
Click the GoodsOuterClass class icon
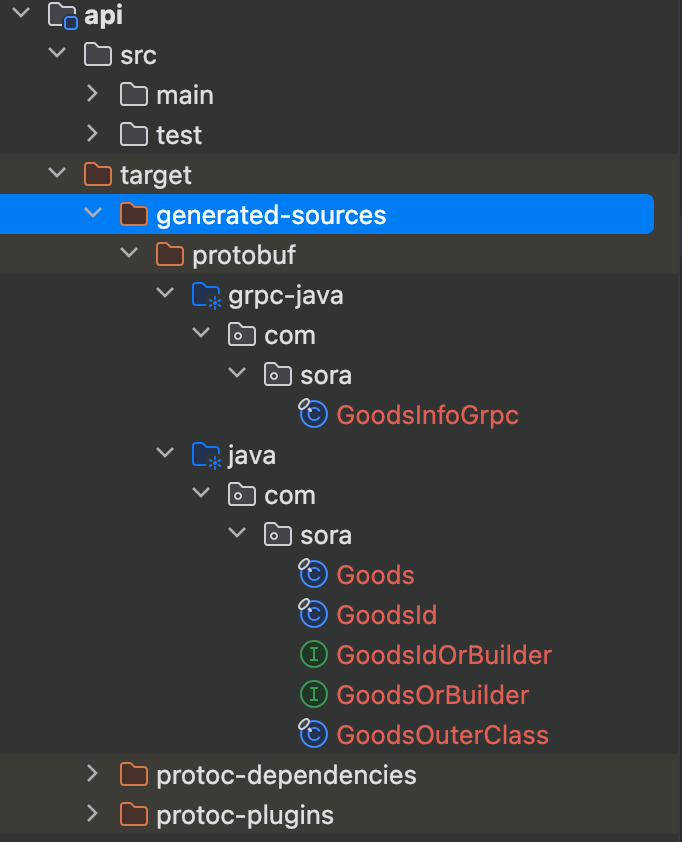pos(313,735)
